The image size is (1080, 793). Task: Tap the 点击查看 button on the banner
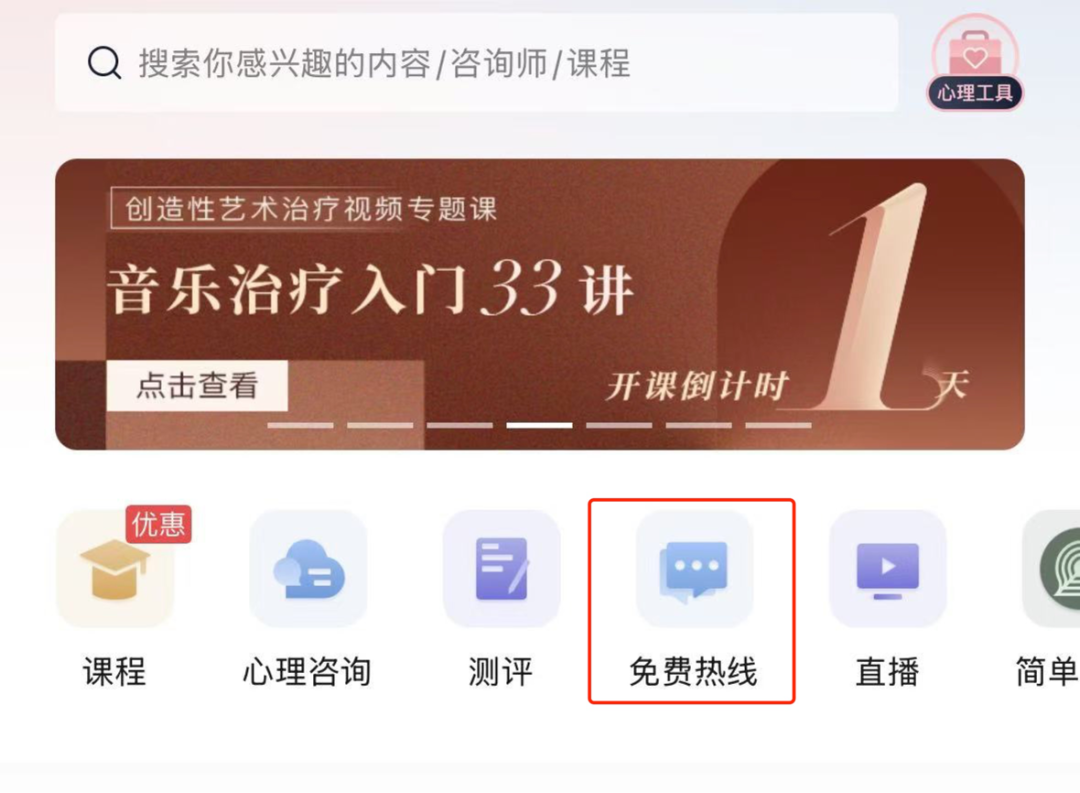tap(197, 386)
